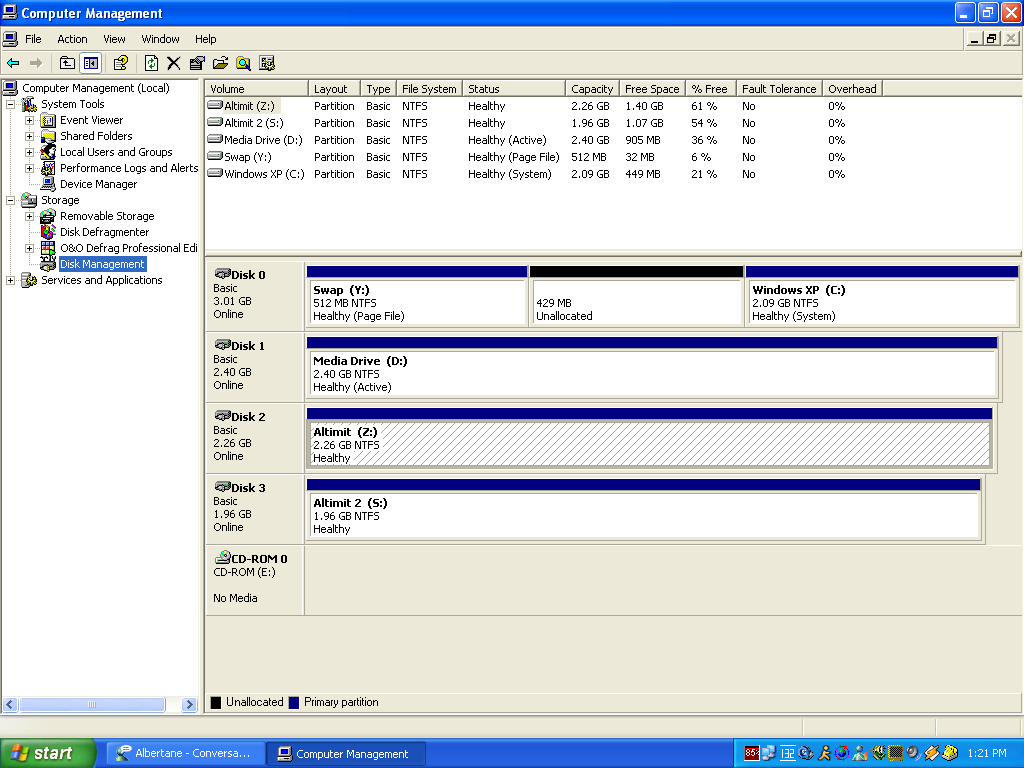Click the Back arrow in toolbar
This screenshot has width=1024, height=768.
(13, 63)
